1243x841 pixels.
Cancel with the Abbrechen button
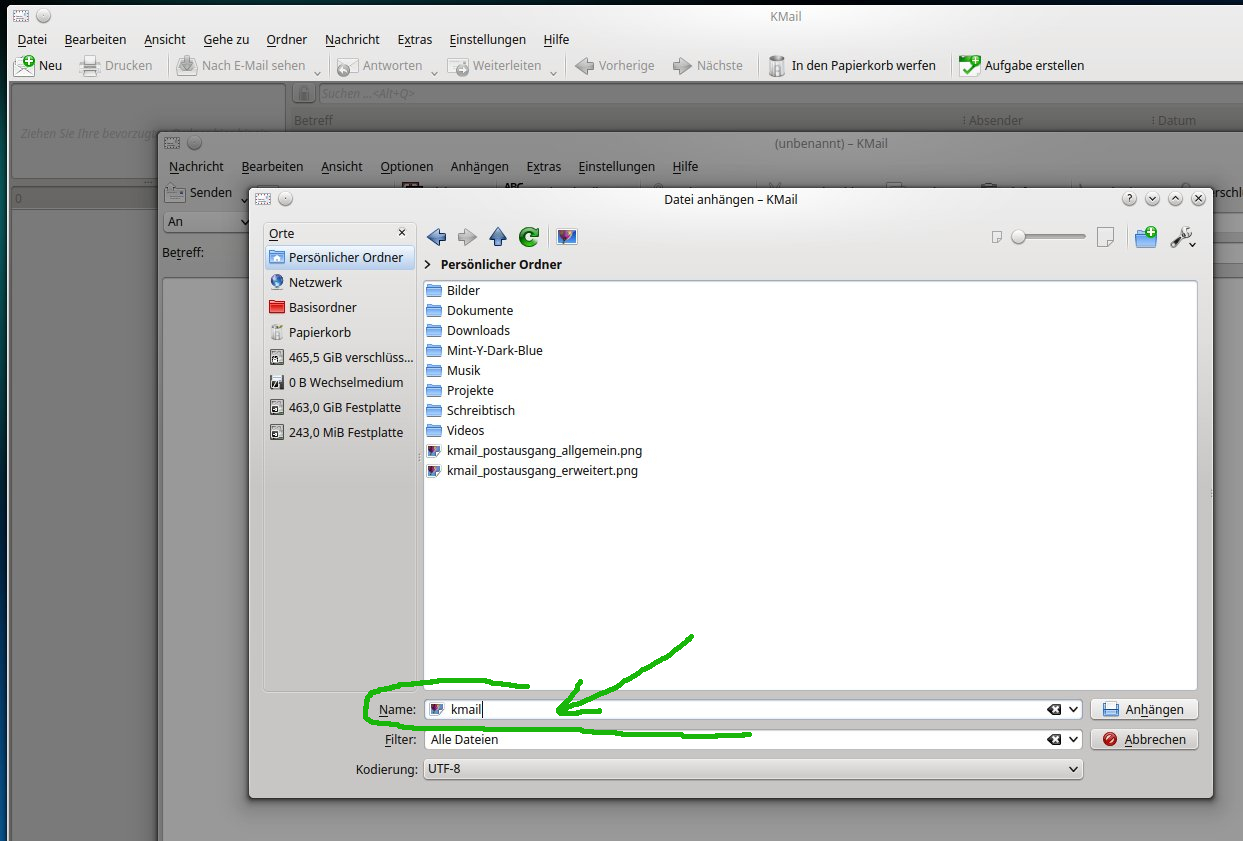pyautogui.click(x=1144, y=740)
